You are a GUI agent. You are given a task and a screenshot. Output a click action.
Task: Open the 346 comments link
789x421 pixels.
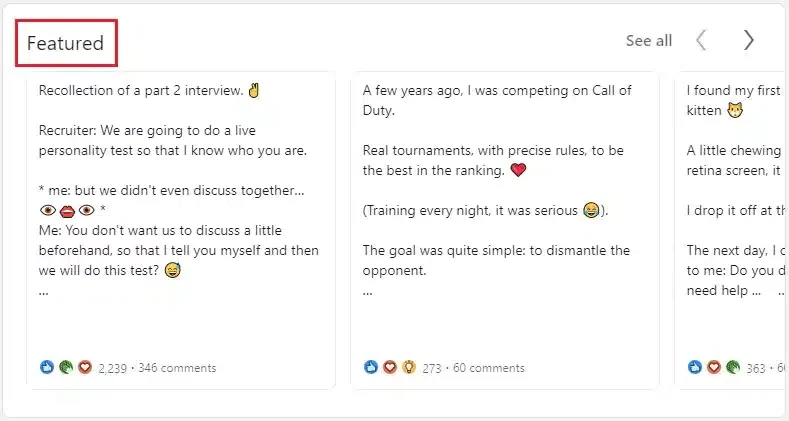click(x=177, y=368)
